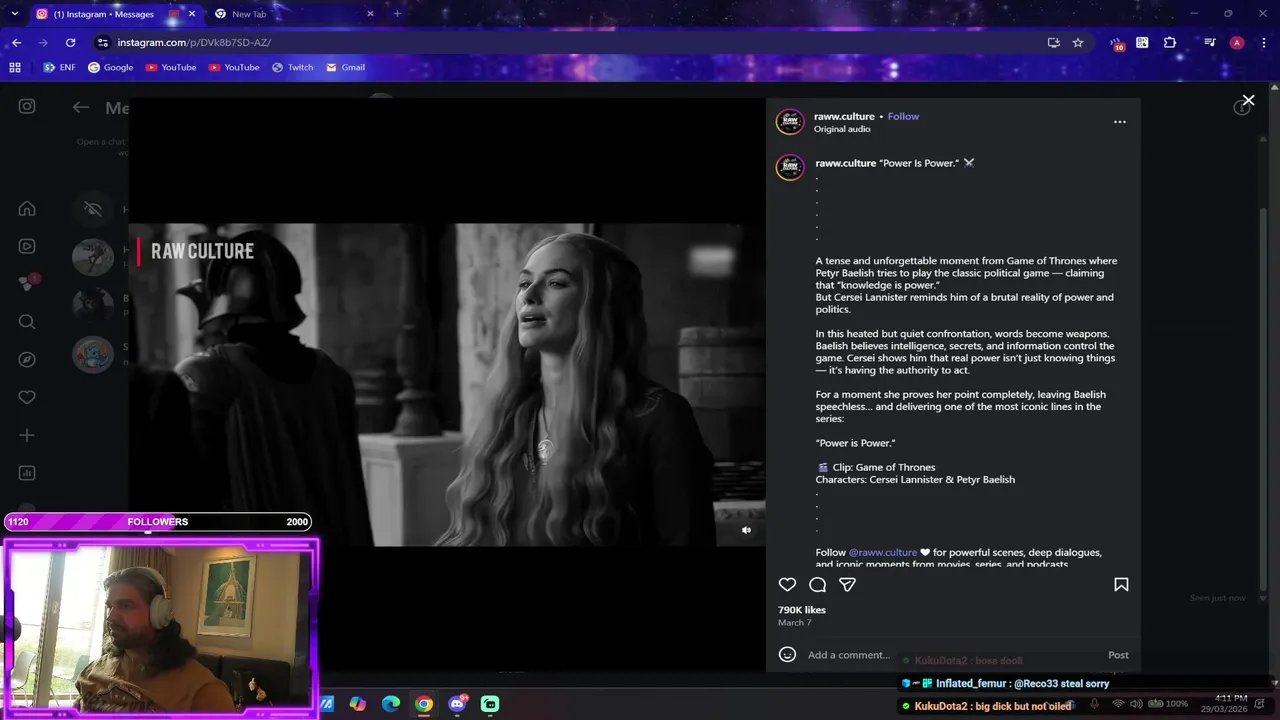Screen dimensions: 1280x720
Task: Click the March 7 post date
Action: click(x=795, y=623)
